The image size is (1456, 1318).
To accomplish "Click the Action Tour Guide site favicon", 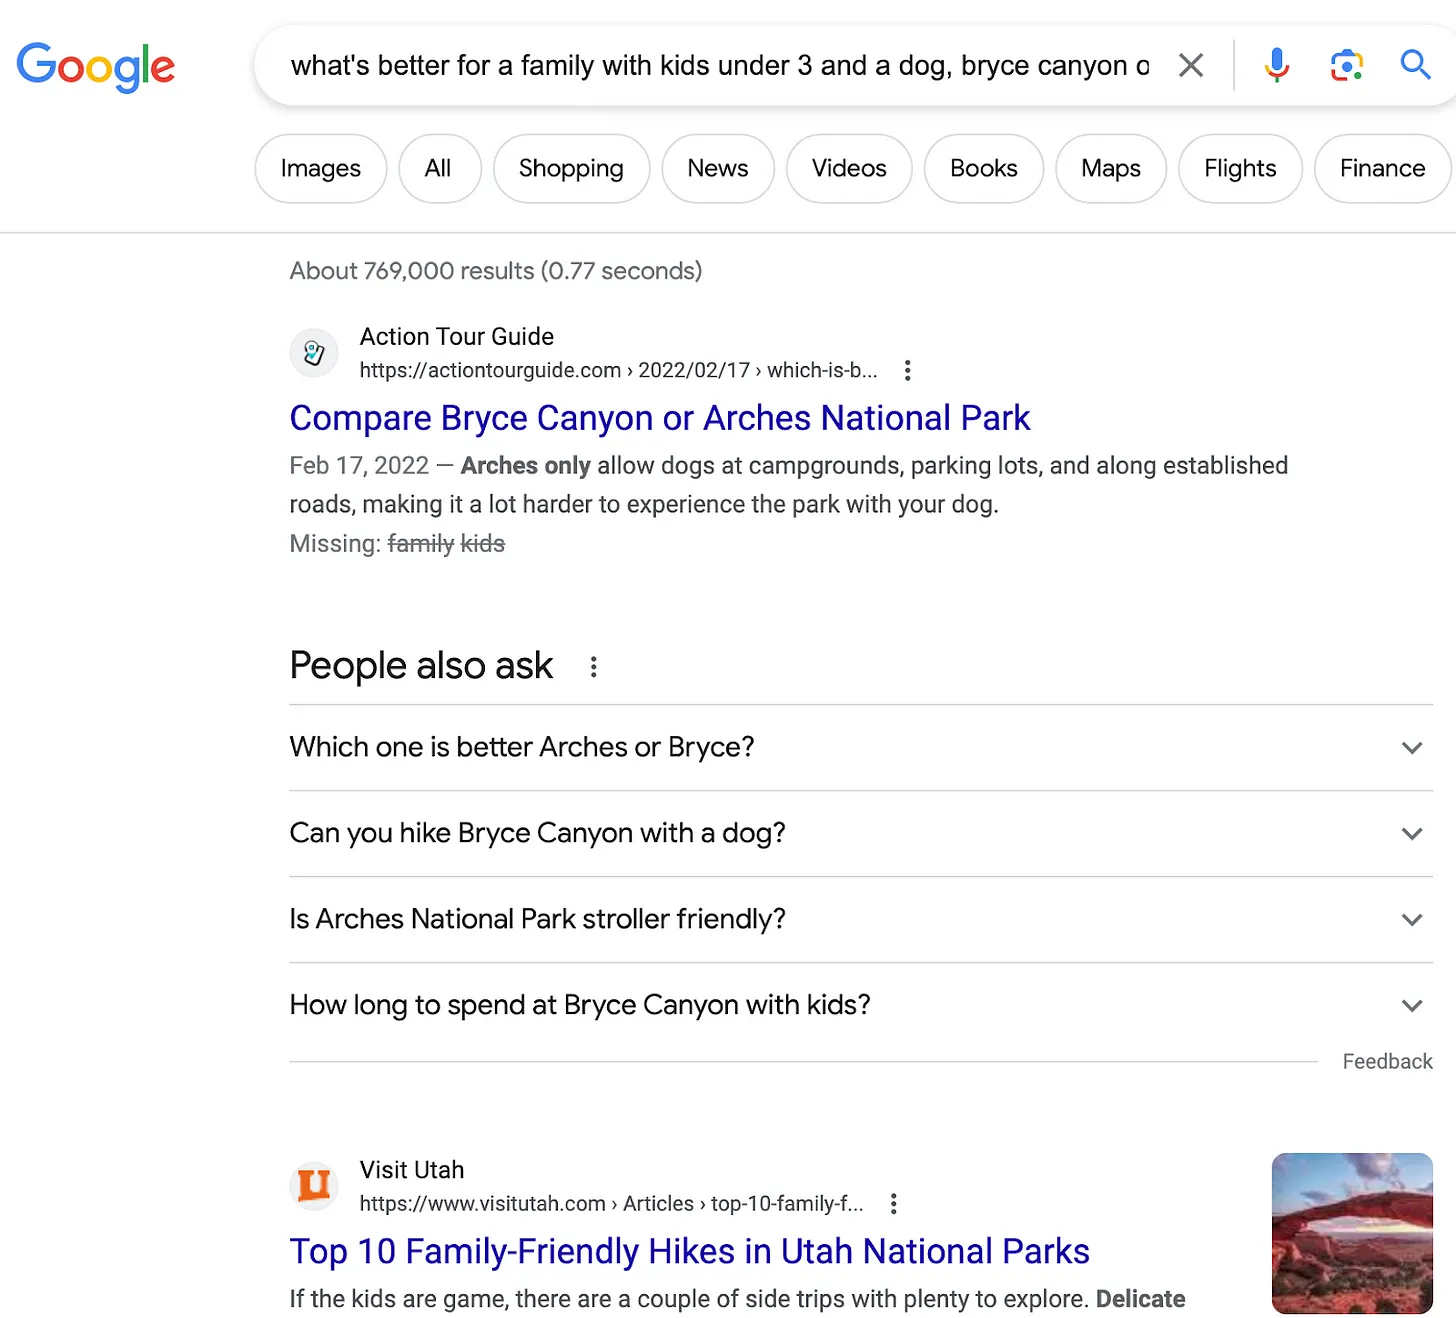I will click(x=314, y=353).
